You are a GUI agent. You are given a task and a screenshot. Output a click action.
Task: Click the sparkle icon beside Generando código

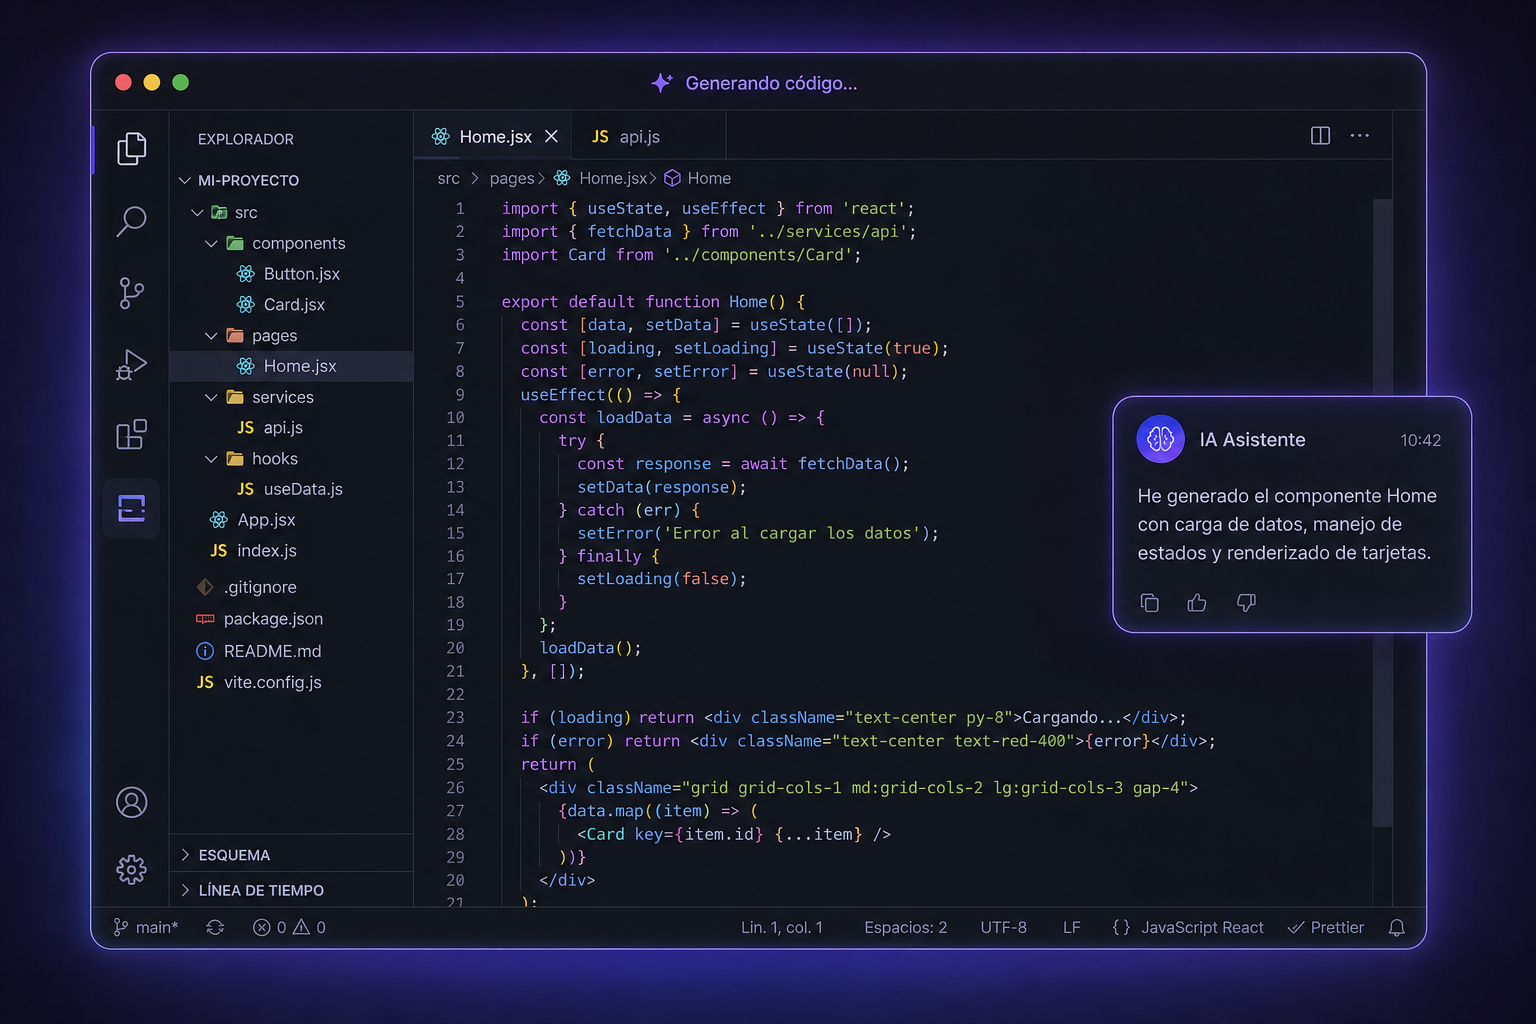661,83
